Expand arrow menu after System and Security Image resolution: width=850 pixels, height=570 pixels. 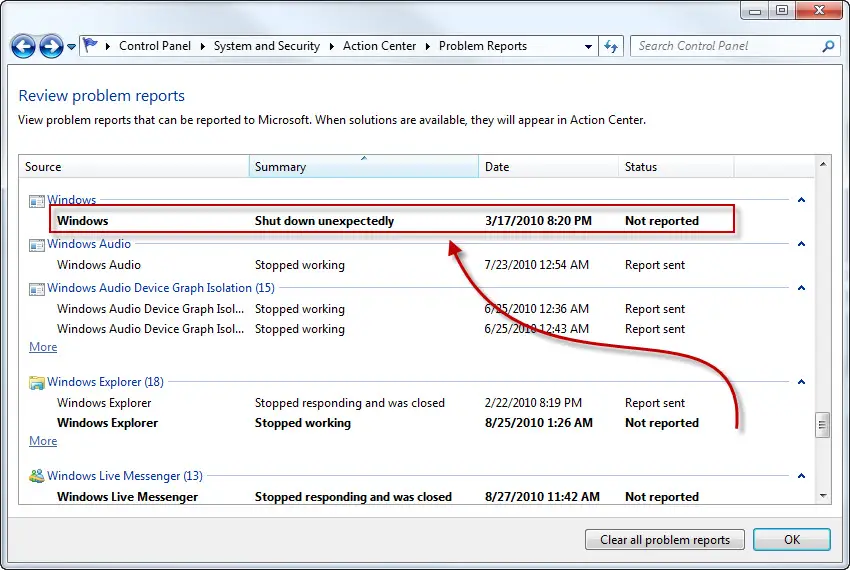(x=331, y=47)
